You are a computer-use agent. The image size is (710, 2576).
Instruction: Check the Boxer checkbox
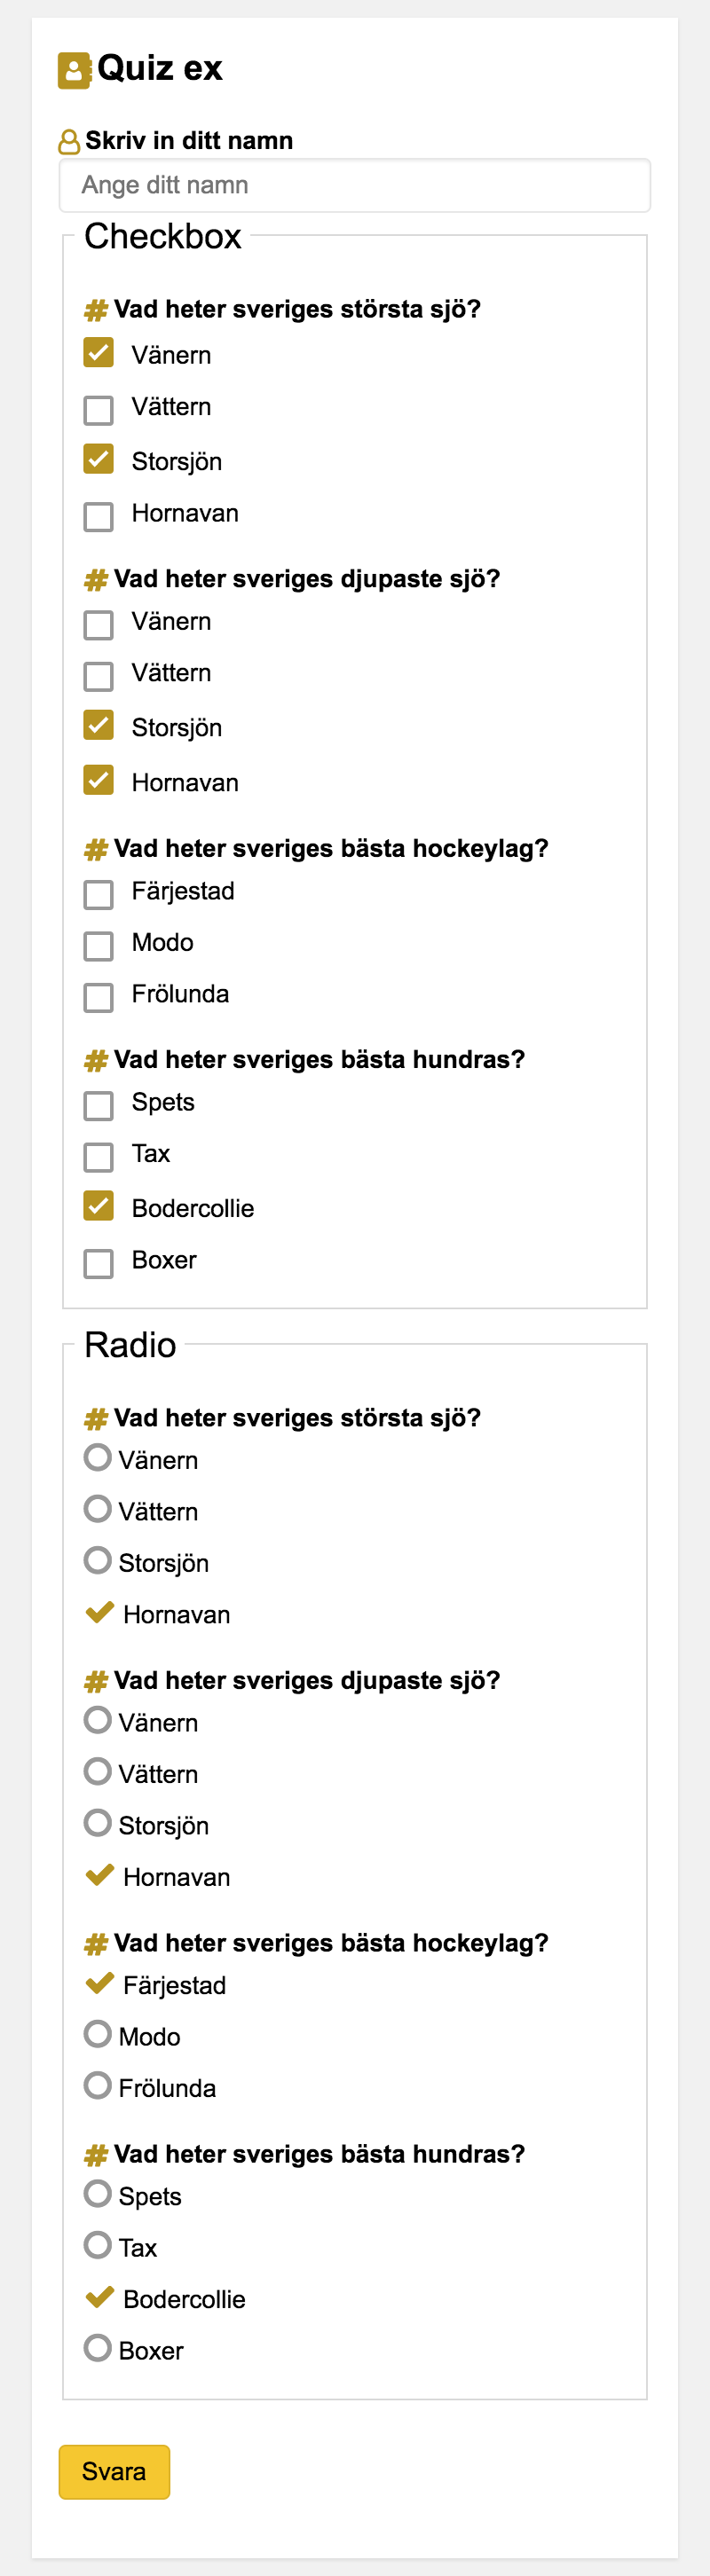pyautogui.click(x=98, y=1263)
